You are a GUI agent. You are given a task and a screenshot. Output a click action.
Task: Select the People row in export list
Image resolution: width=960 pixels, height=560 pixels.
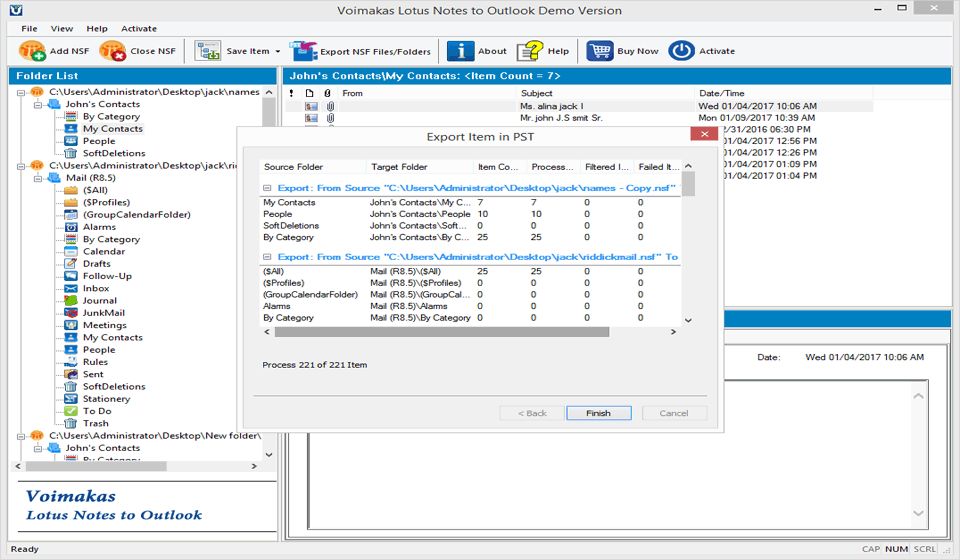pyautogui.click(x=470, y=214)
